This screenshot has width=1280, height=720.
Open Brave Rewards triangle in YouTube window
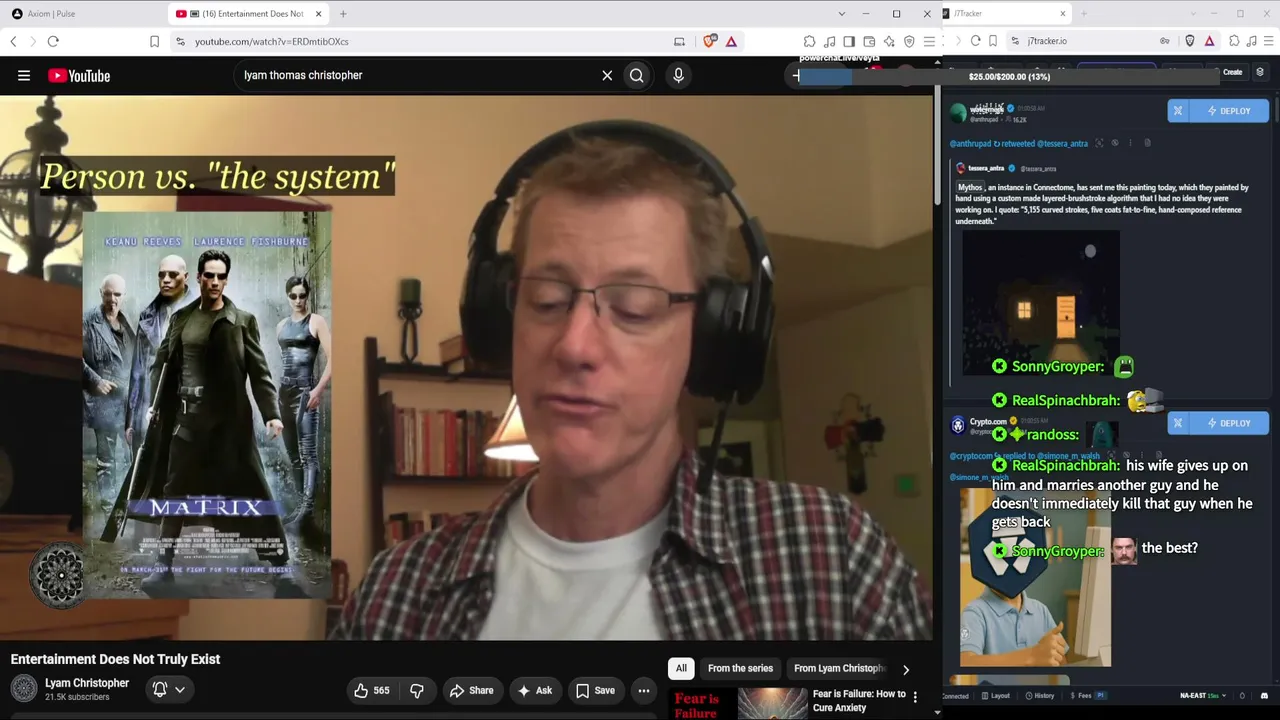pyautogui.click(x=731, y=41)
